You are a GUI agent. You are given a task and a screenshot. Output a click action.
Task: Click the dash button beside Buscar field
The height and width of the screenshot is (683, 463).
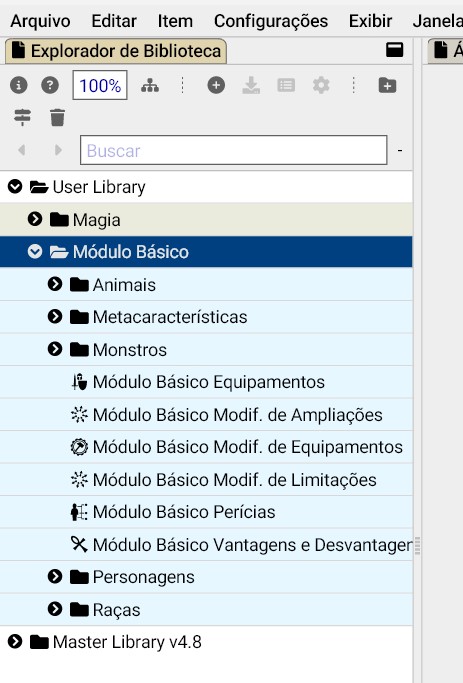400,151
